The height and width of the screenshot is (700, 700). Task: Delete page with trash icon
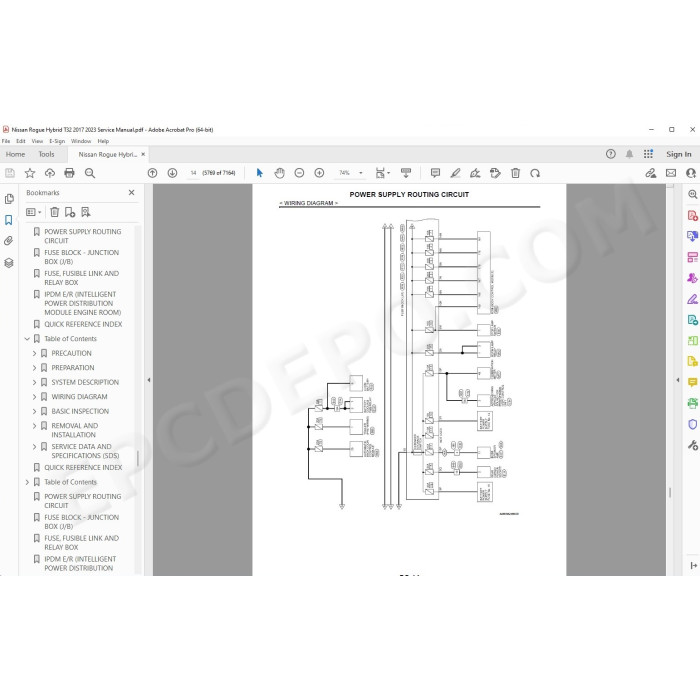pyautogui.click(x=515, y=173)
